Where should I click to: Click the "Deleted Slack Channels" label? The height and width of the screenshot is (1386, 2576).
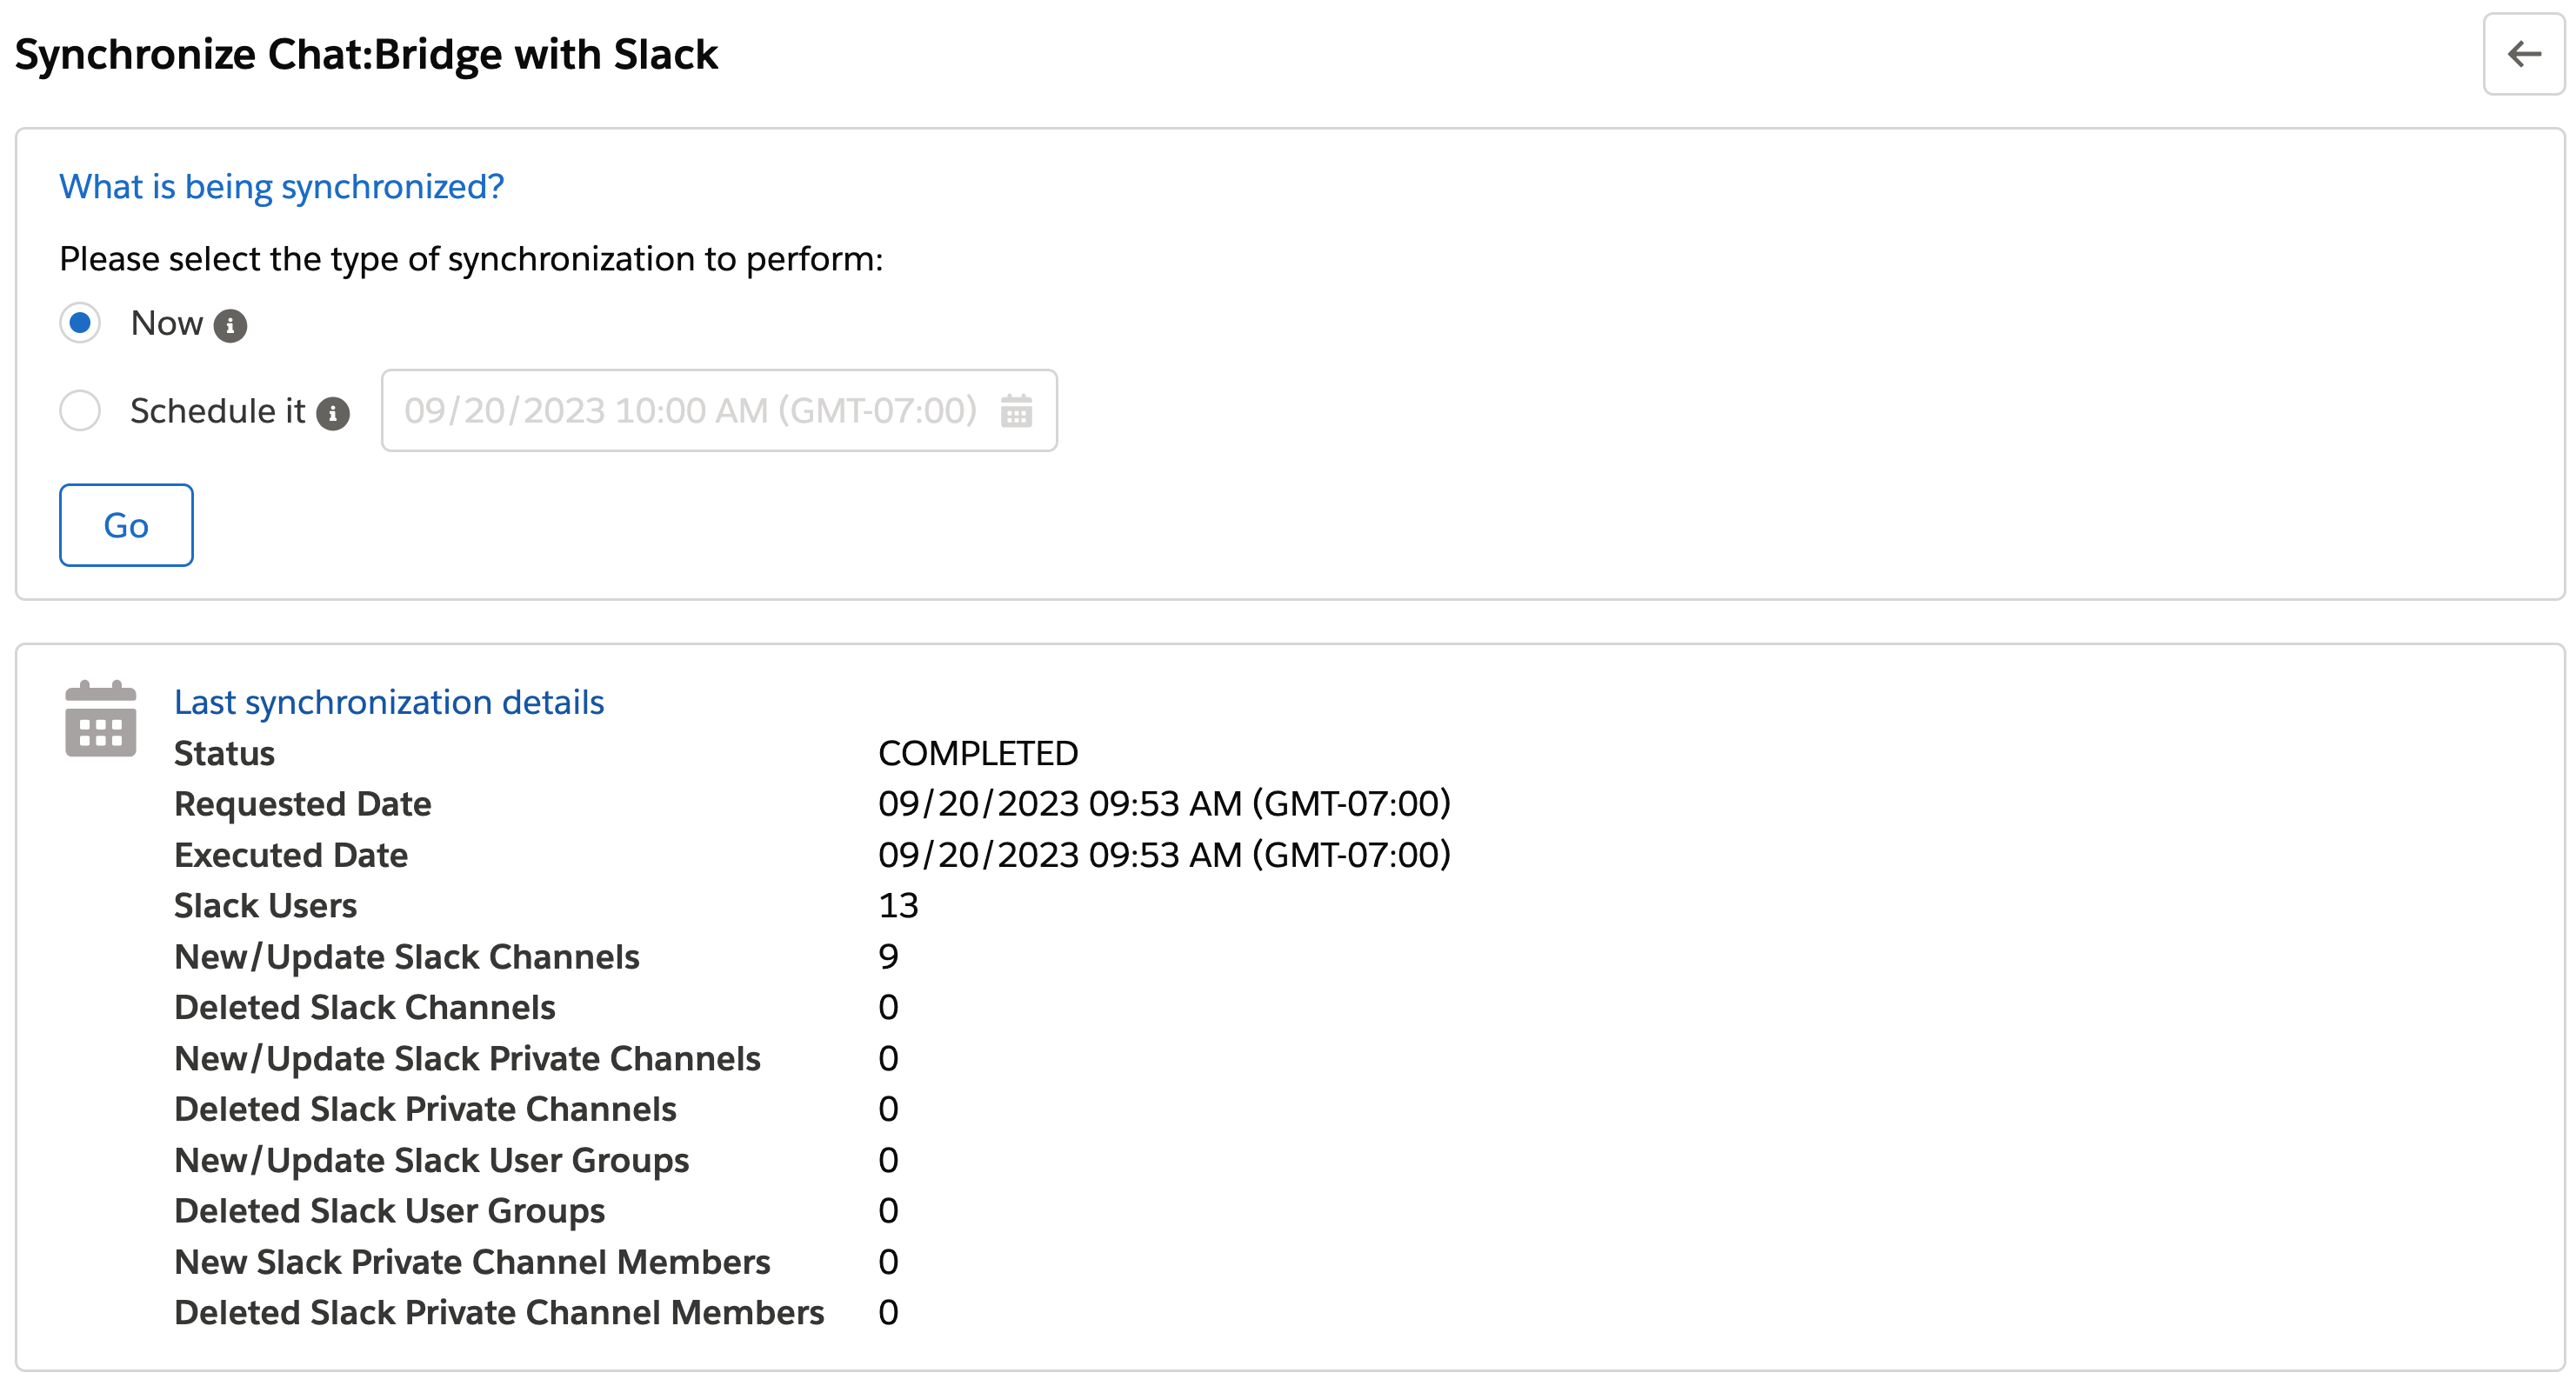pos(364,1008)
